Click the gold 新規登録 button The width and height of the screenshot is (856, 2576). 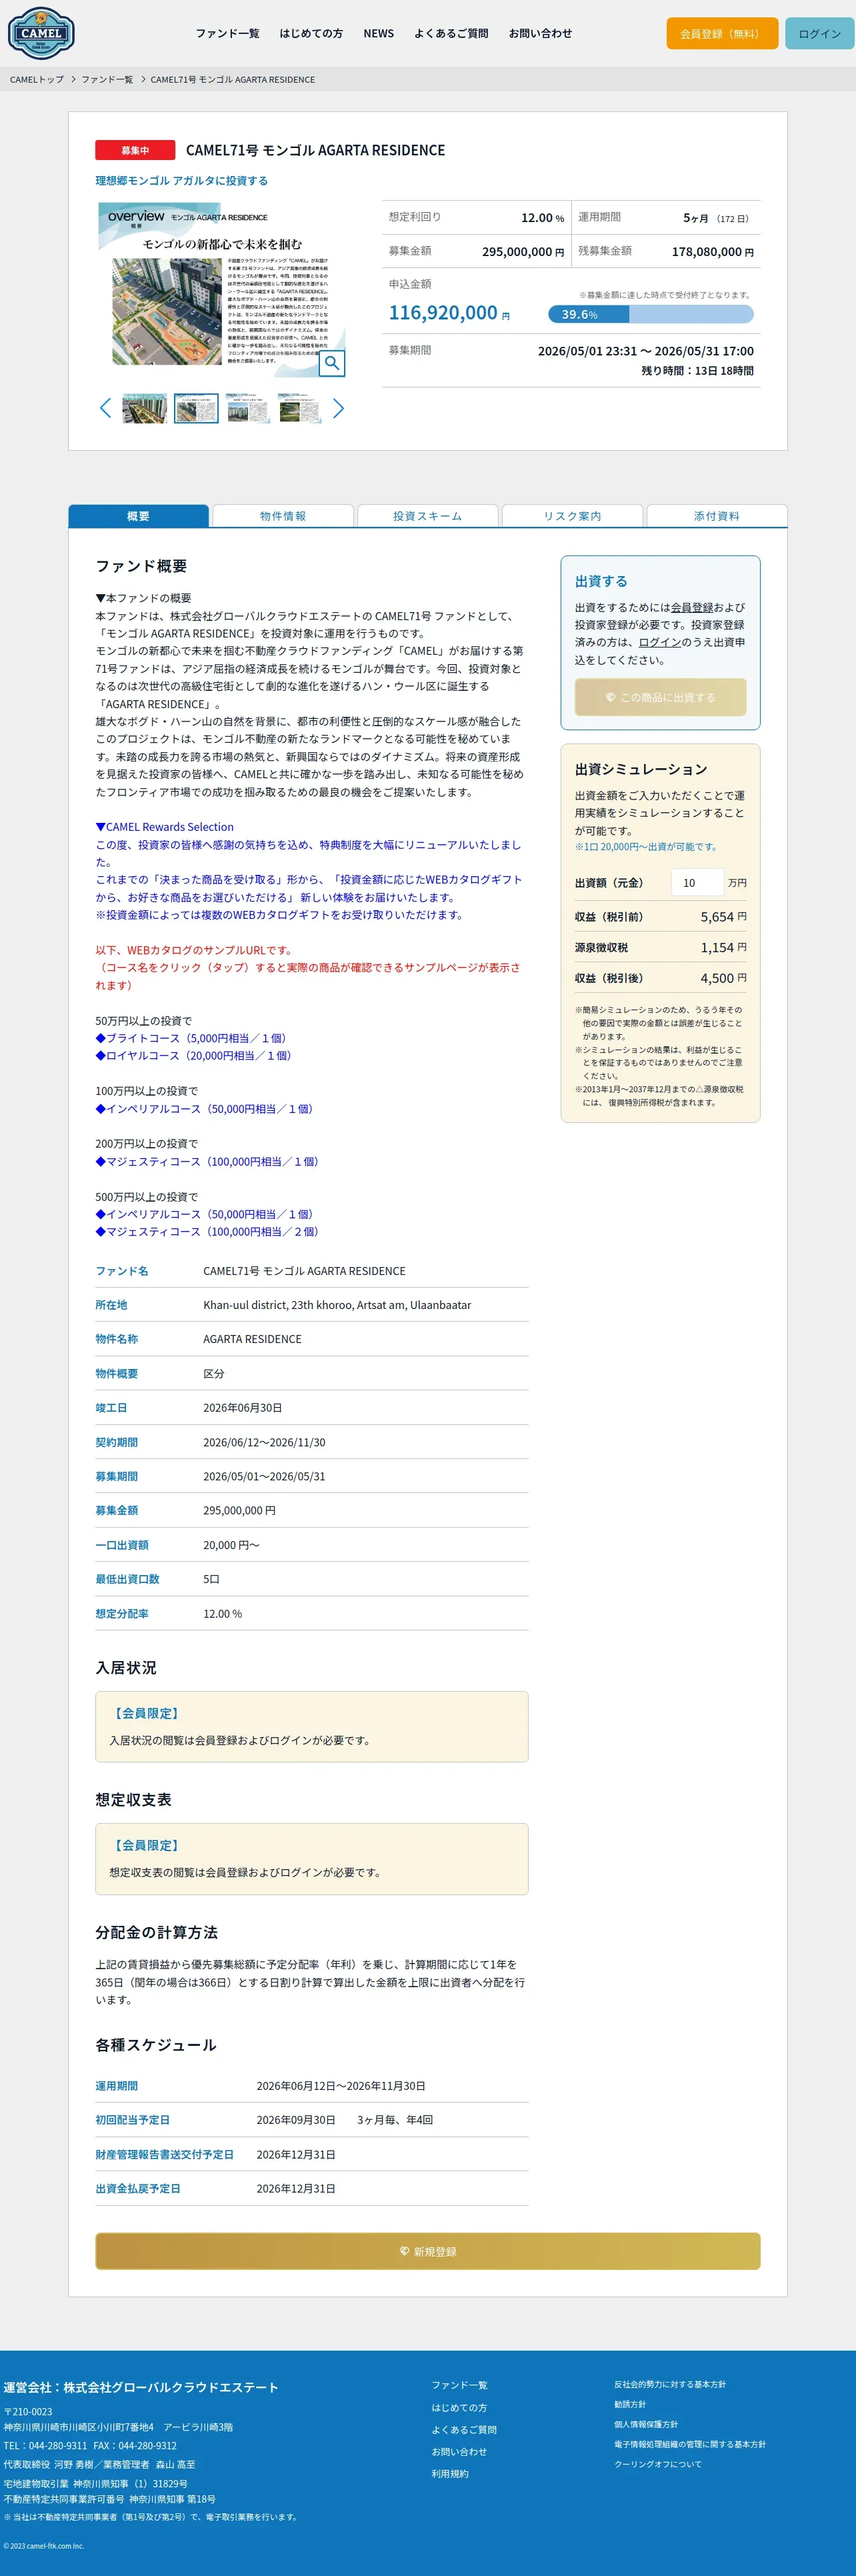pos(428,2251)
